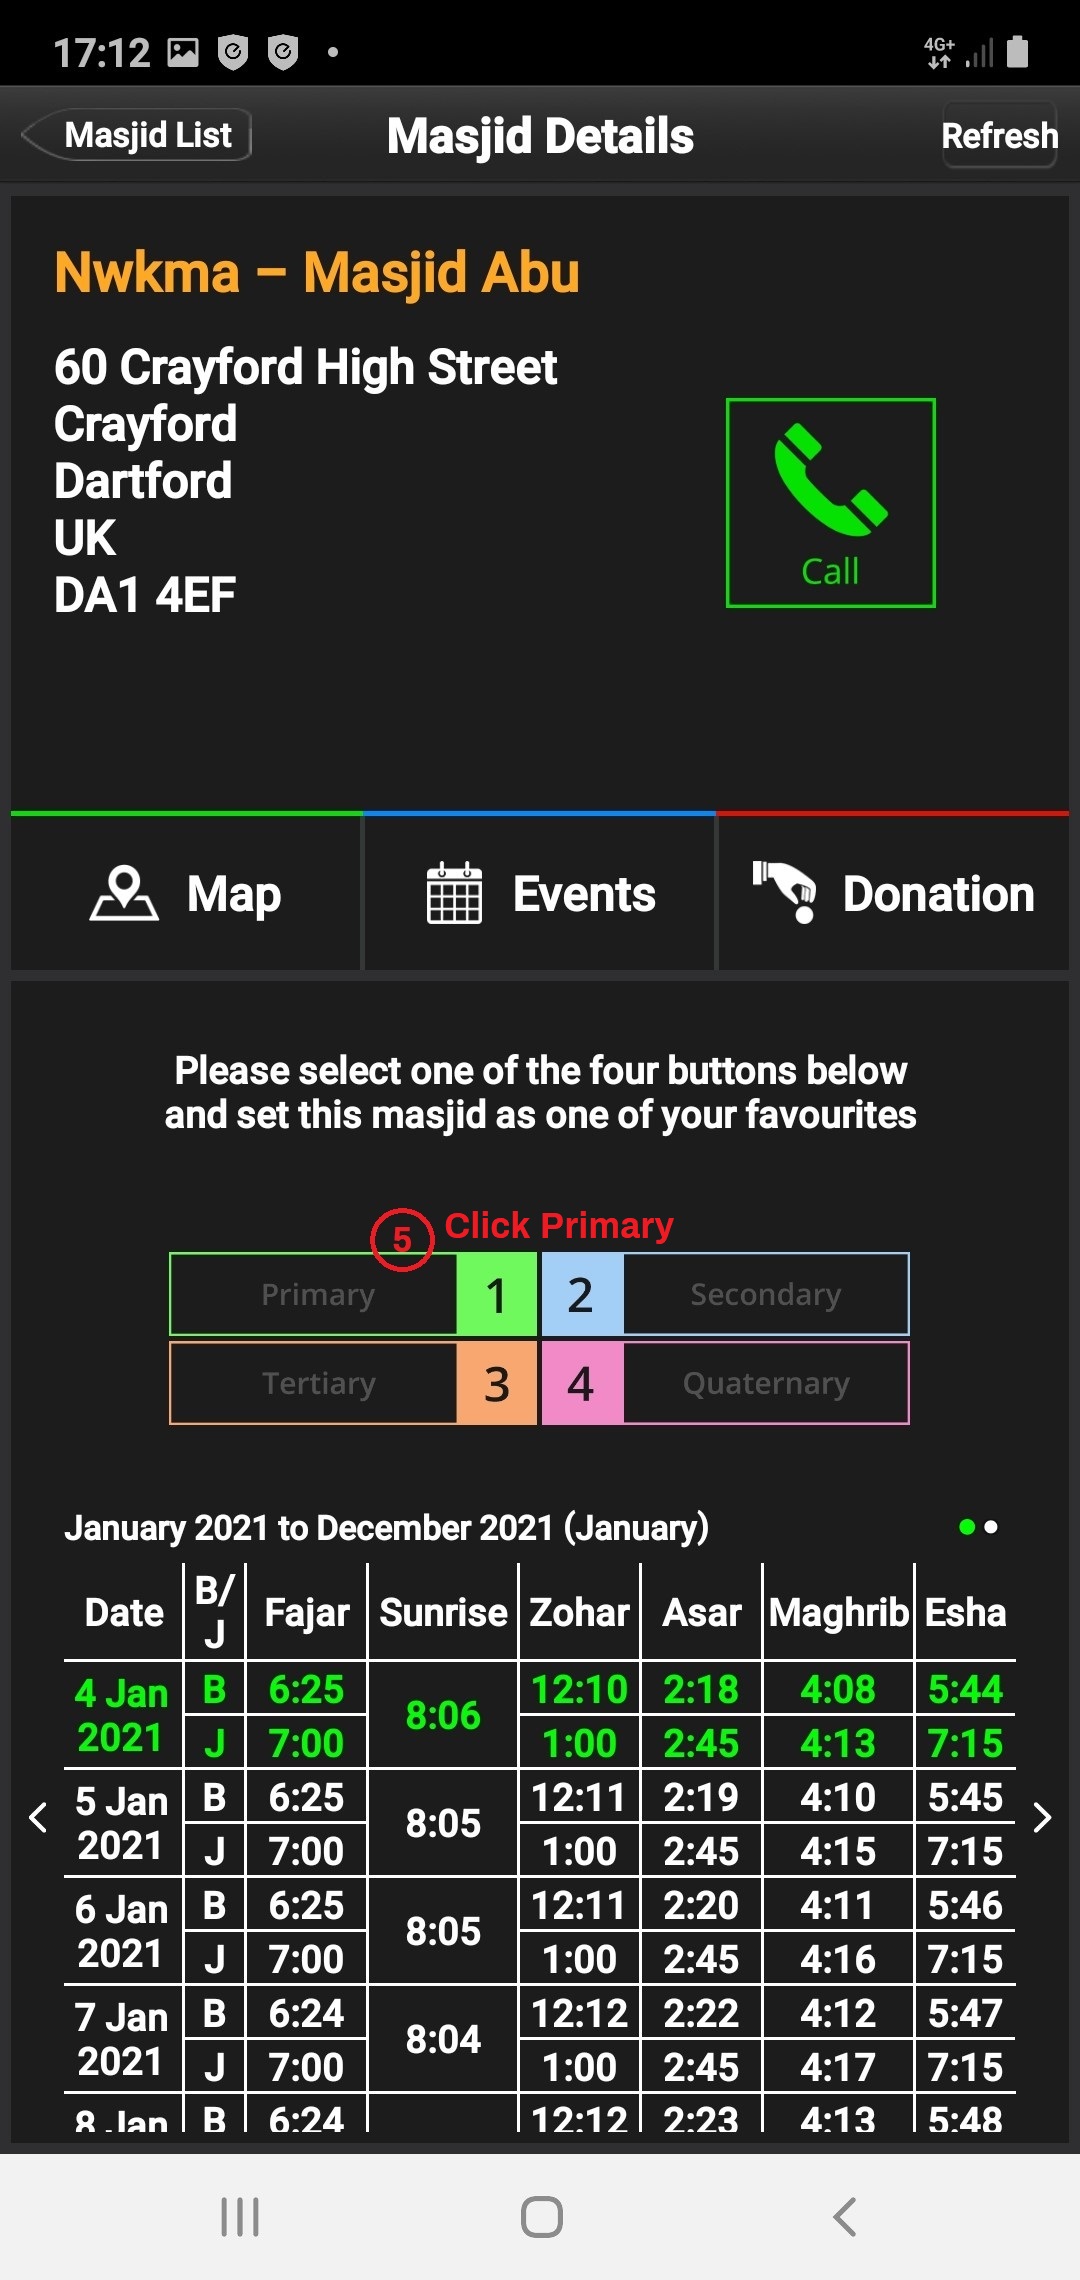Go to next timetable page arrow
This screenshot has width=1080, height=2280.
[x=1042, y=1817]
